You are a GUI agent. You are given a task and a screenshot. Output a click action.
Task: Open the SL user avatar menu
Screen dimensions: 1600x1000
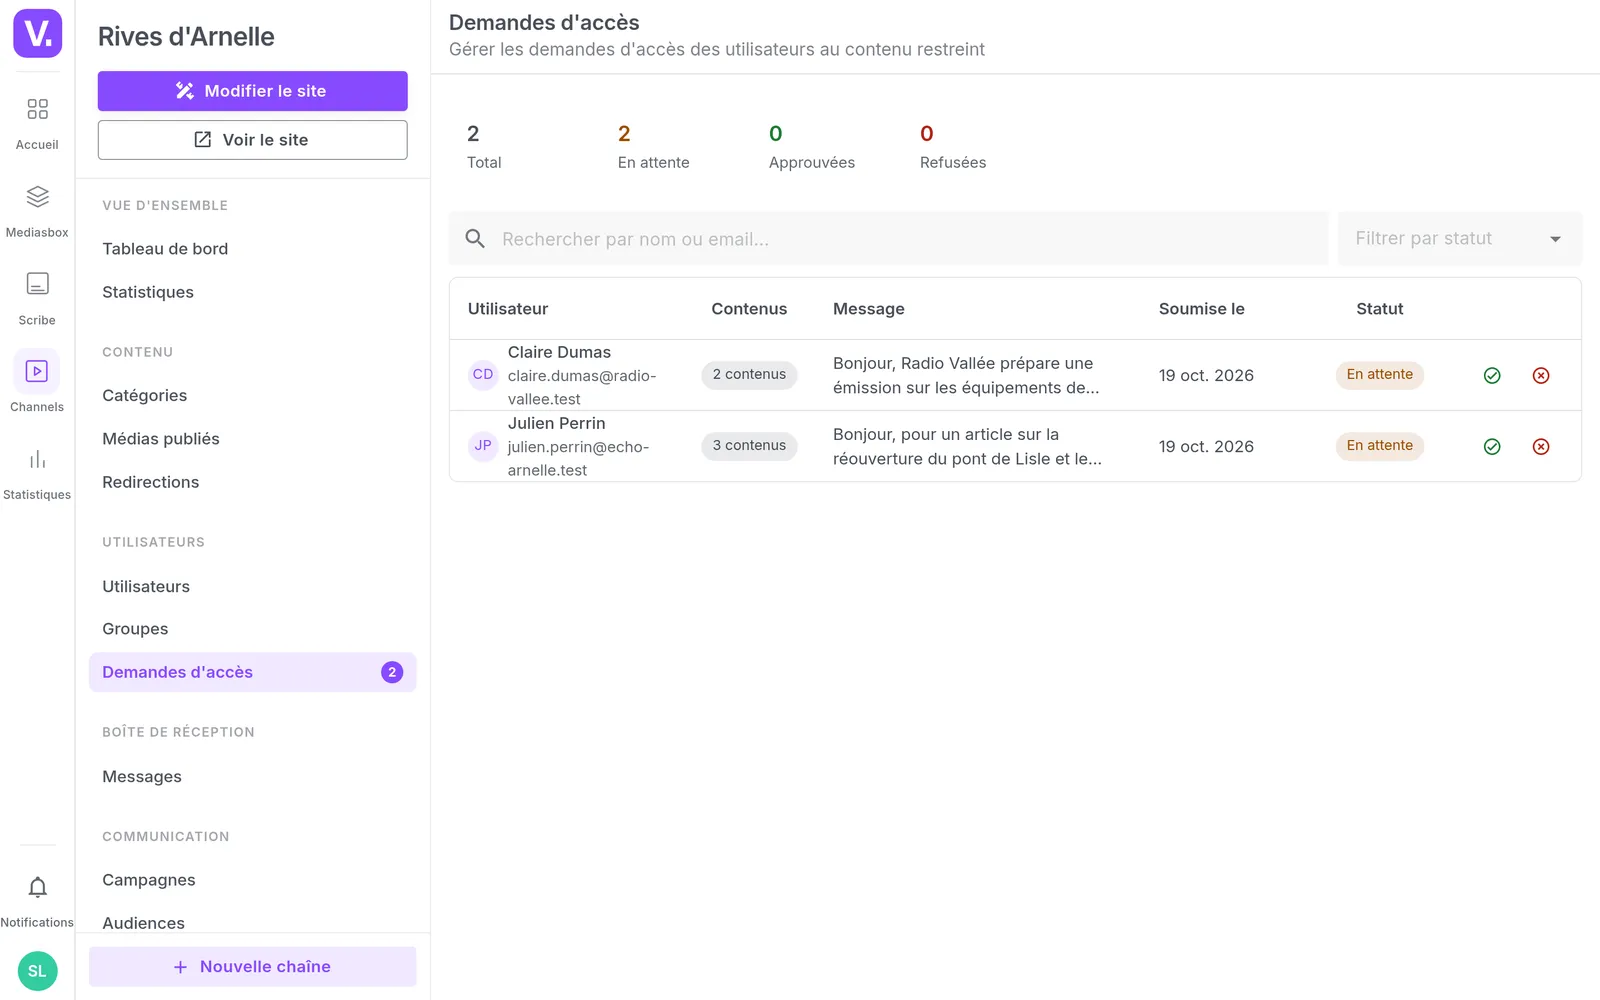tap(38, 971)
